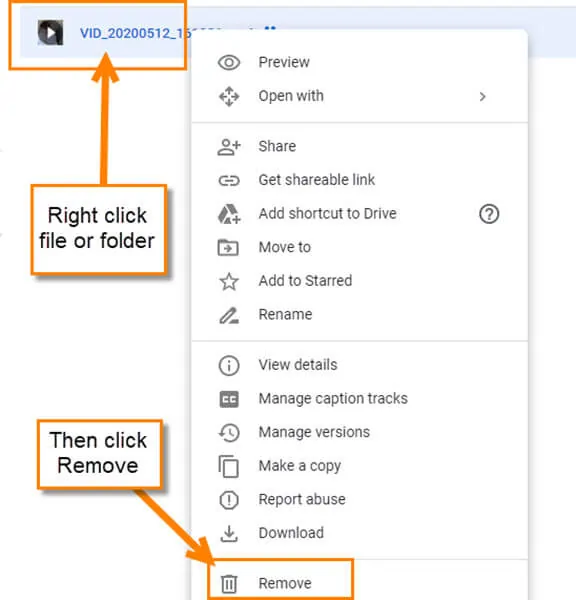Choose Get shareable link text entry

[317, 180]
